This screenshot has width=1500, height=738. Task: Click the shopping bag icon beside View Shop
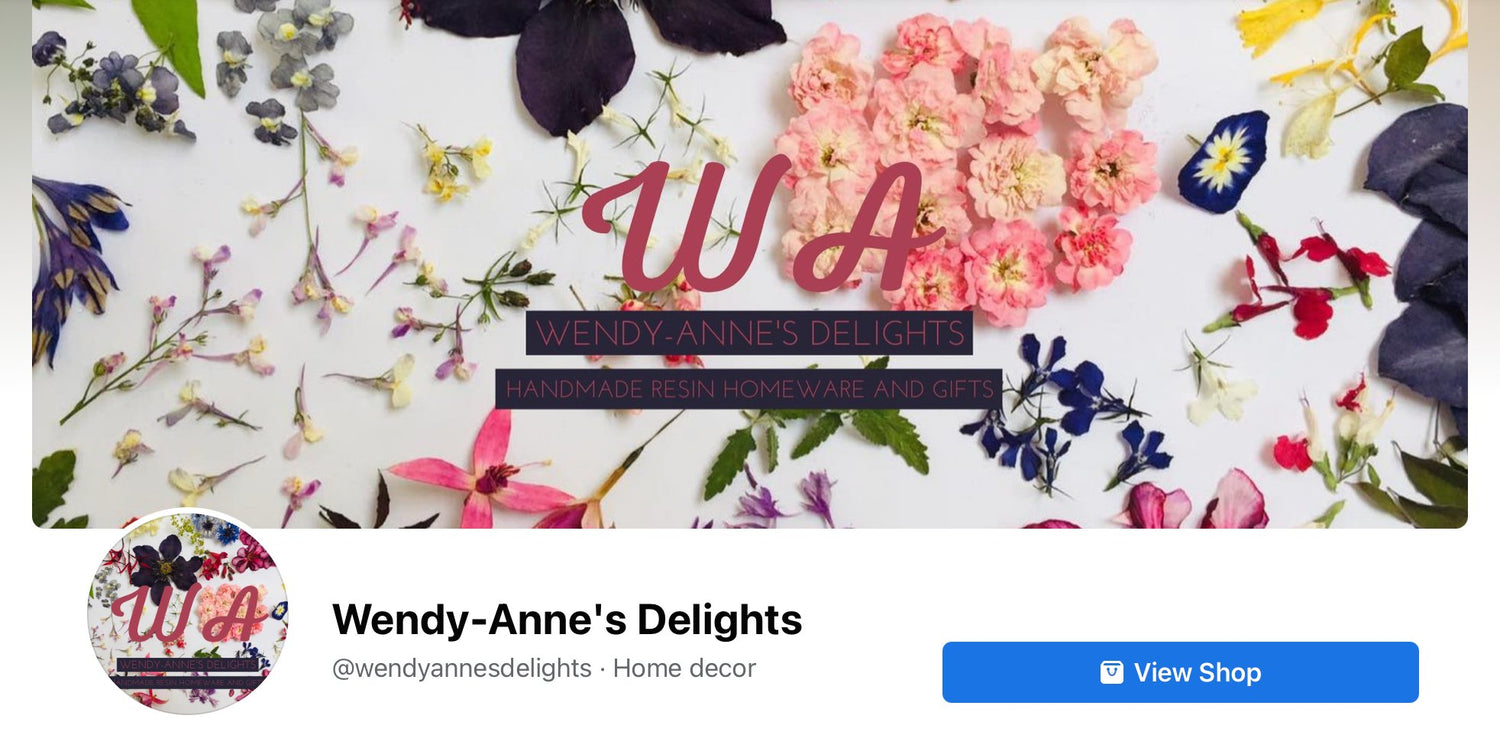point(1111,672)
